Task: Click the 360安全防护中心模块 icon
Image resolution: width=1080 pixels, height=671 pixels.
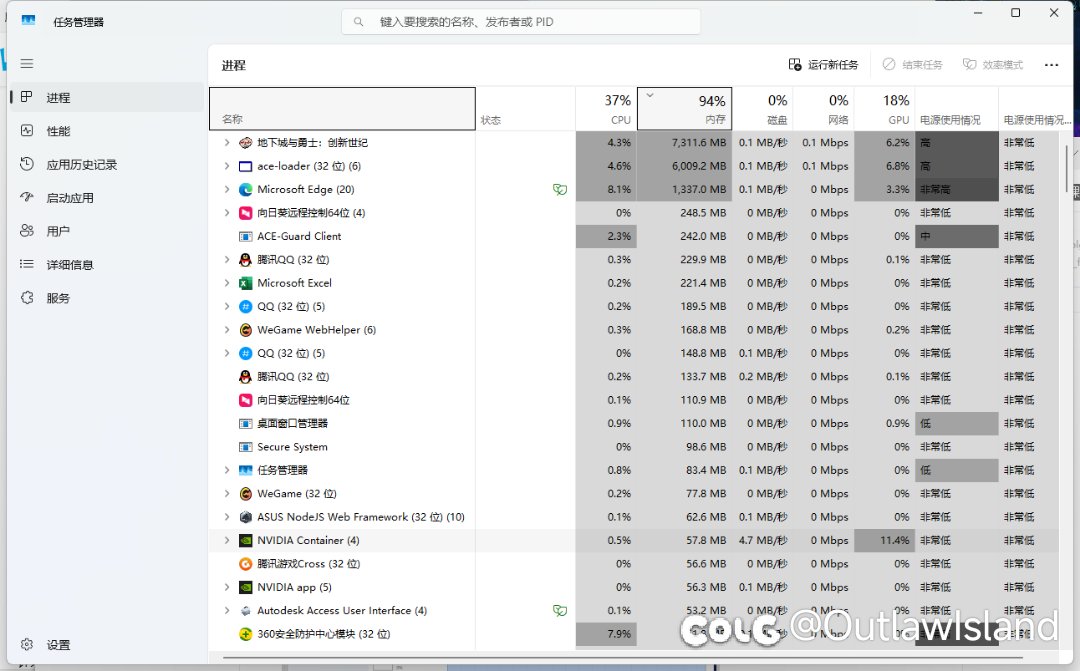Action: tap(245, 634)
